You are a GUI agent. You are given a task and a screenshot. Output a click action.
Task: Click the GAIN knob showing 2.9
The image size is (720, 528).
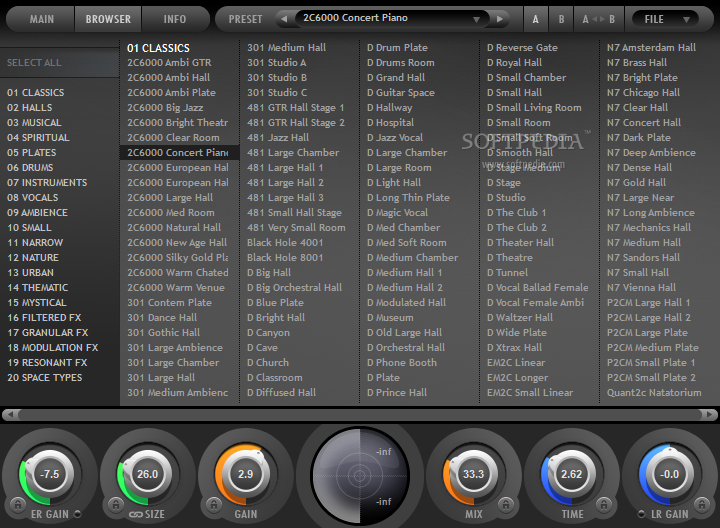245,474
